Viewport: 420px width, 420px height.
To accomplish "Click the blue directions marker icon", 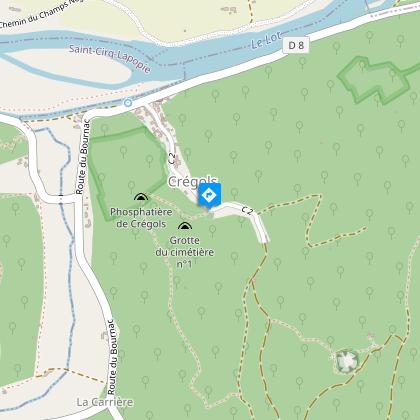I will pos(210,195).
